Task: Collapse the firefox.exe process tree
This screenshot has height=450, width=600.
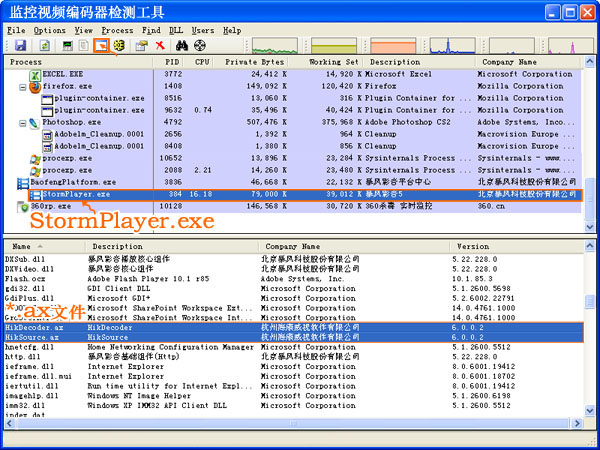Action: point(22,88)
